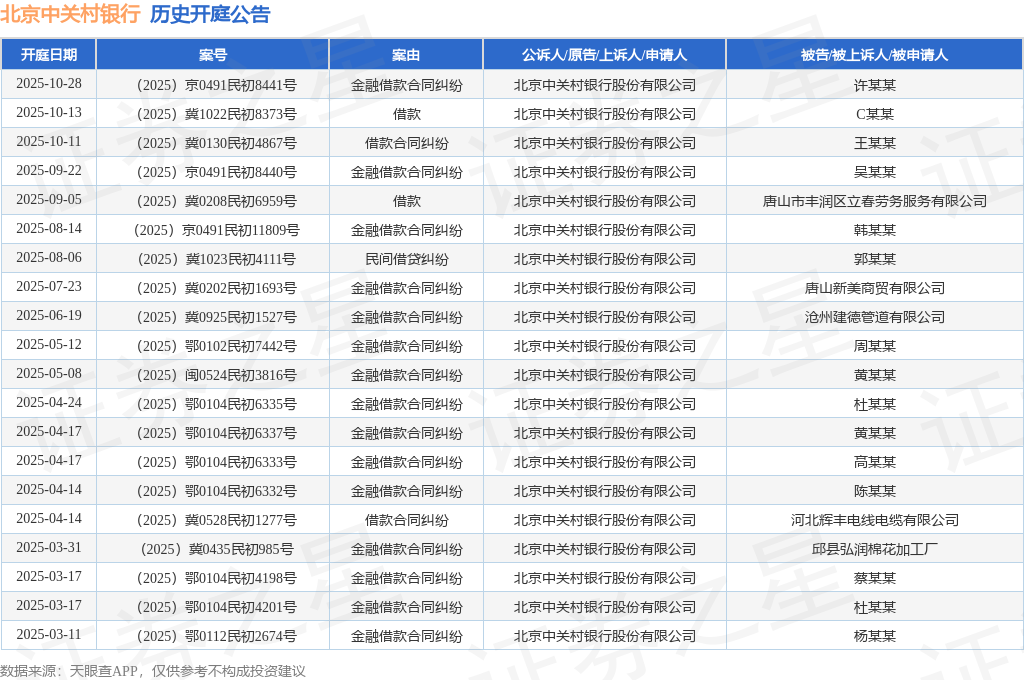Click the 案号 column header
1024x680 pixels.
[213, 55]
